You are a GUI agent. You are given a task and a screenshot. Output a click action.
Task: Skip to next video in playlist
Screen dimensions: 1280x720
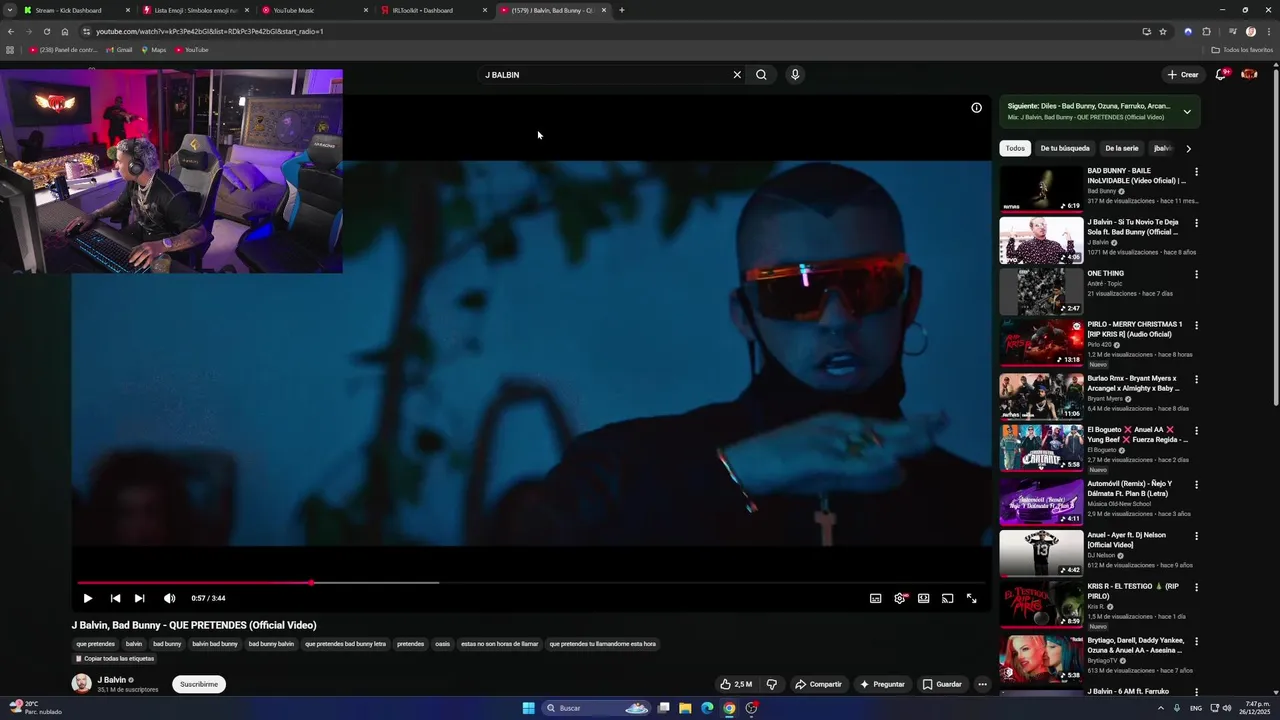140,598
